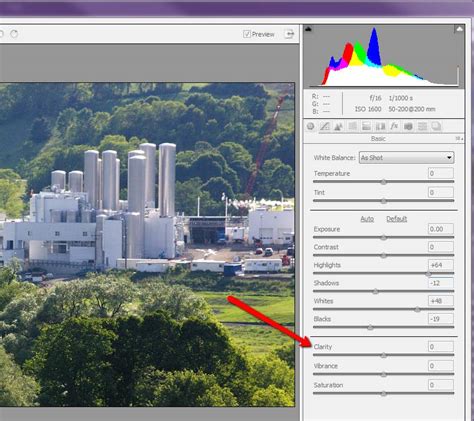
Task: Click the Tint slider handle
Action: pyautogui.click(x=384, y=201)
